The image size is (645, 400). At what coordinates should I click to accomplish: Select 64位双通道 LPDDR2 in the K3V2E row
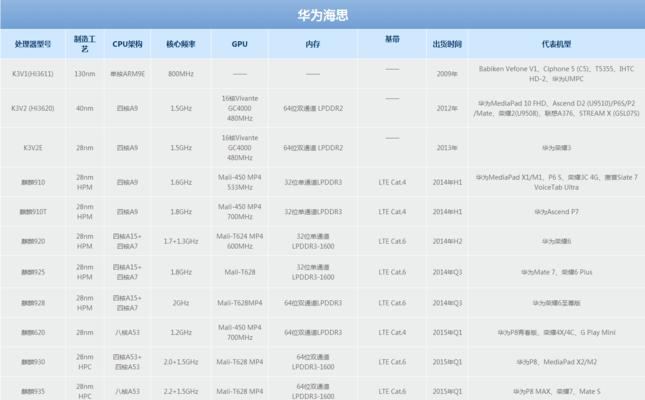(x=313, y=148)
